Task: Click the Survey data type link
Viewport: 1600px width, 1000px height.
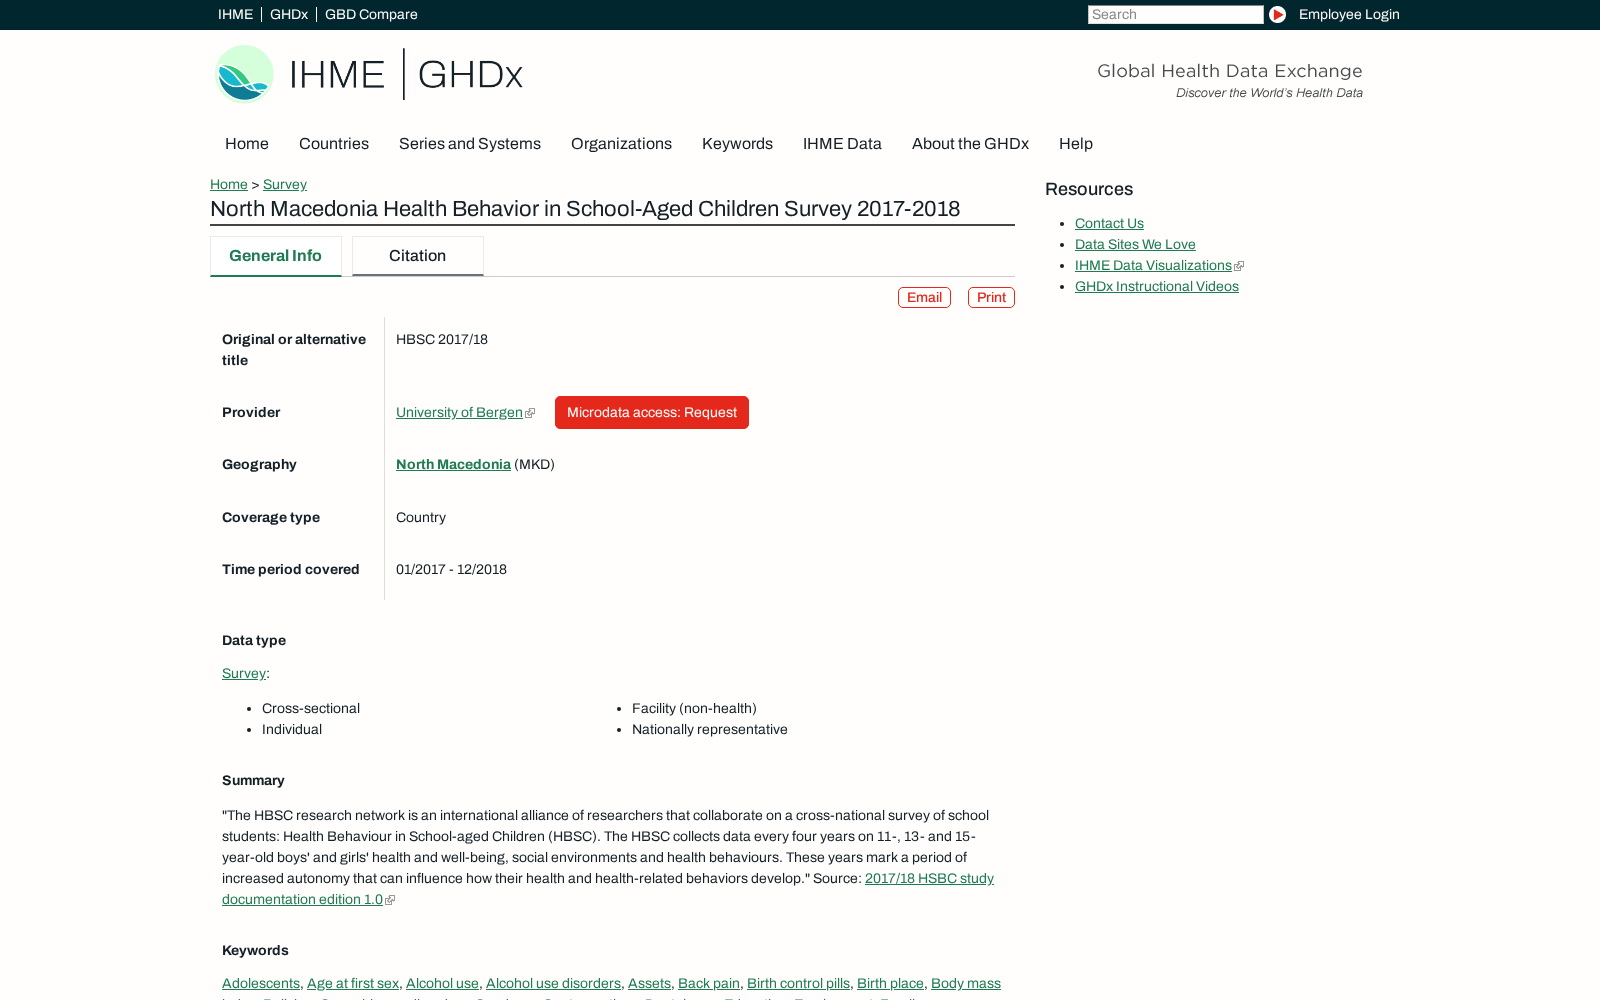Action: pos(244,673)
